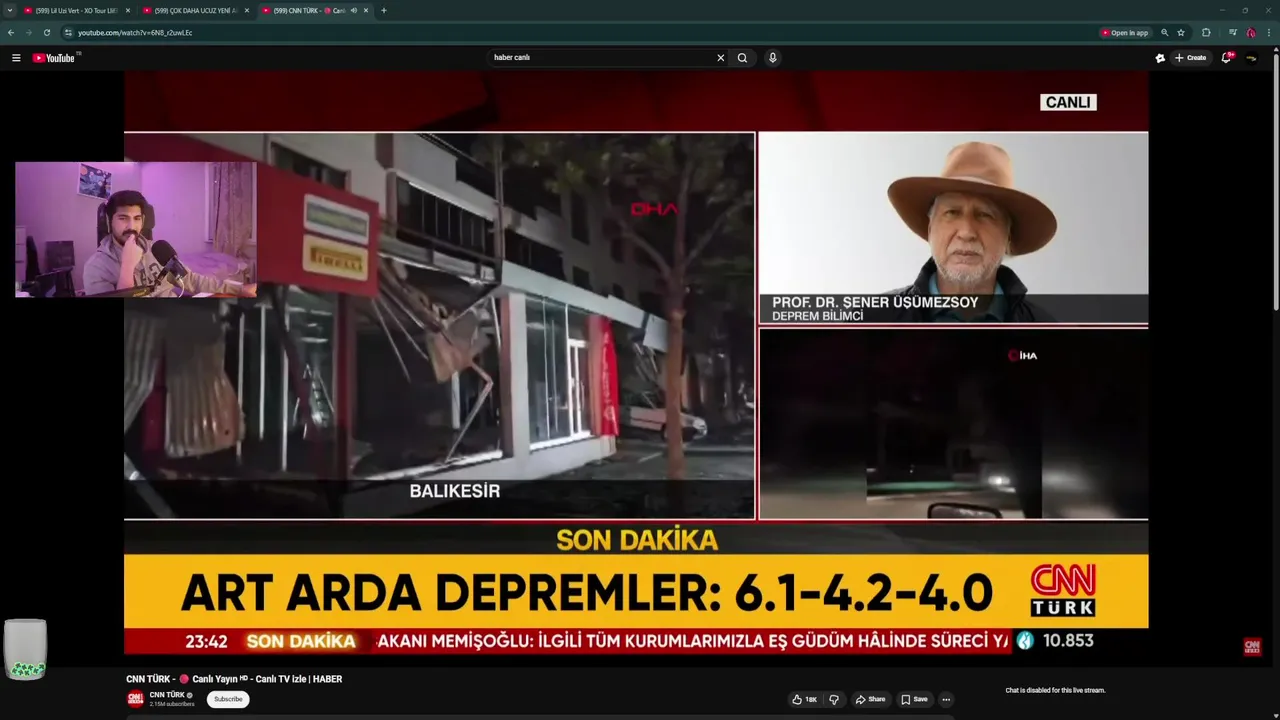Click the streamer webcam overlay
The height and width of the screenshot is (720, 1280).
(136, 229)
